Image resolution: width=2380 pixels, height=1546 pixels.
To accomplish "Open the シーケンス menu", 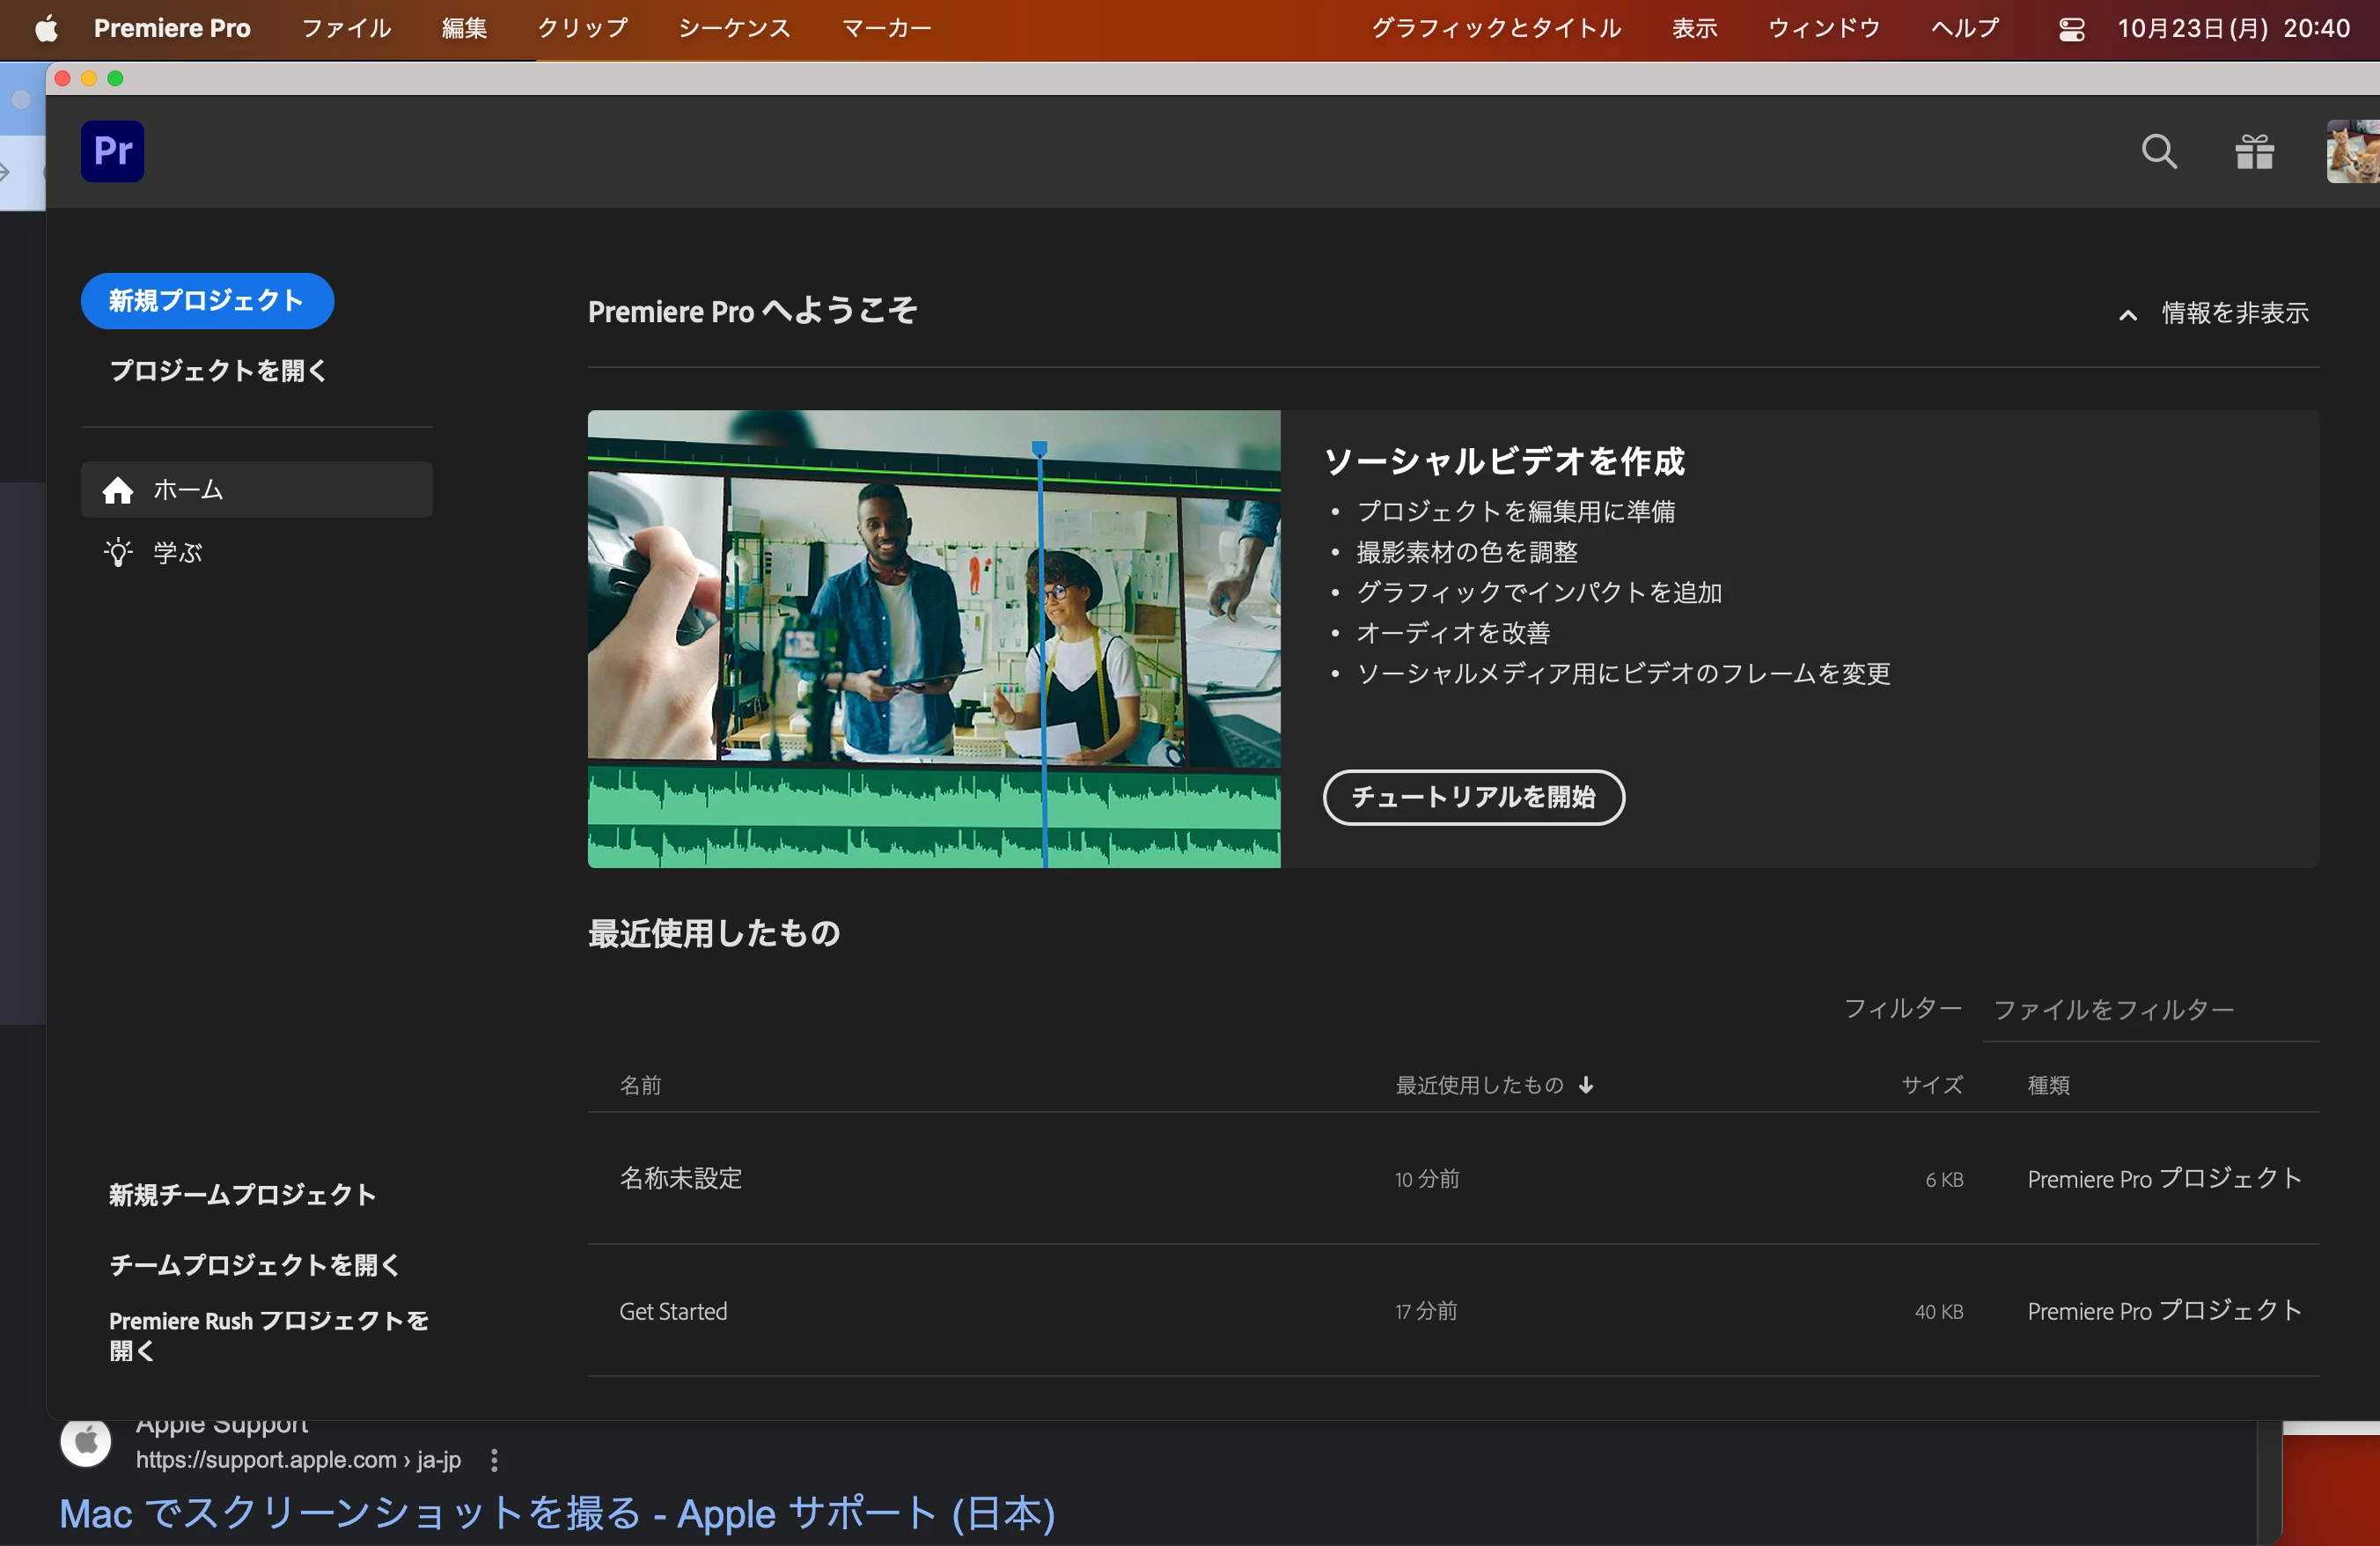I will pos(734,28).
